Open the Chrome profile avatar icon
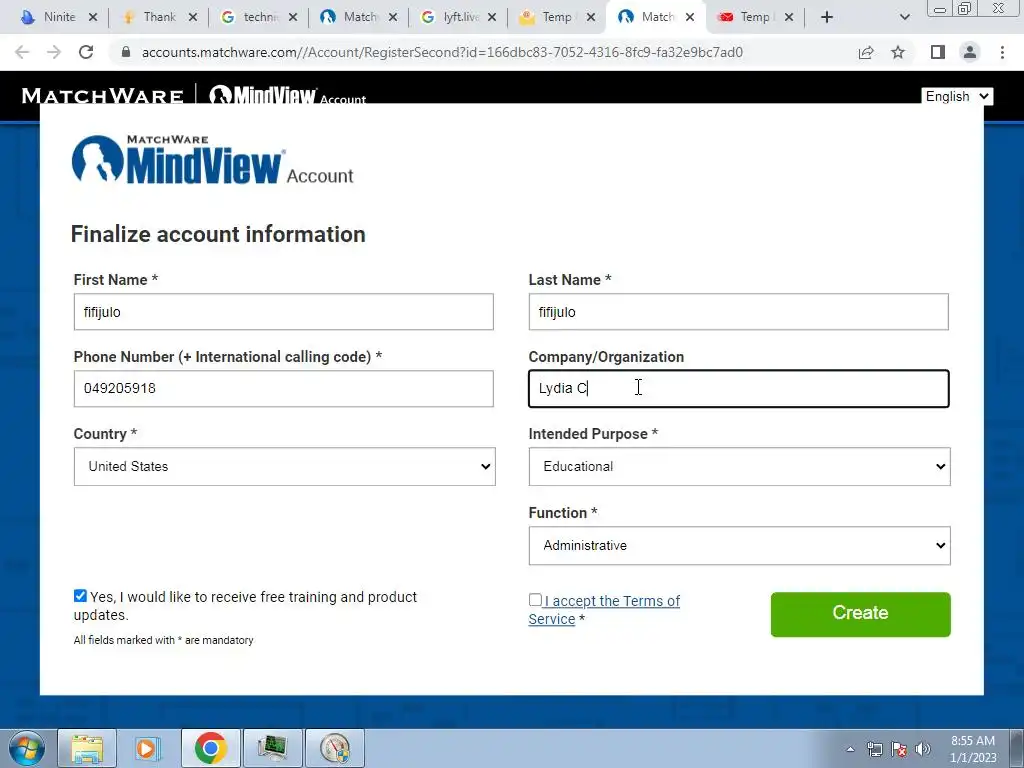This screenshot has width=1024, height=768. 970,52
